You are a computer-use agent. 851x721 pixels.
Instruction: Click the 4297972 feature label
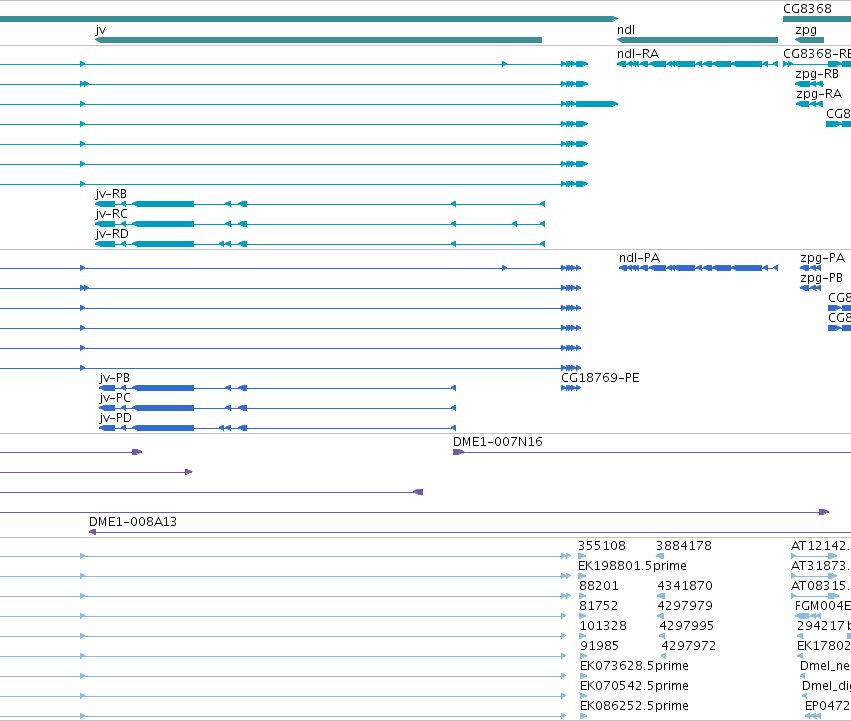(689, 646)
